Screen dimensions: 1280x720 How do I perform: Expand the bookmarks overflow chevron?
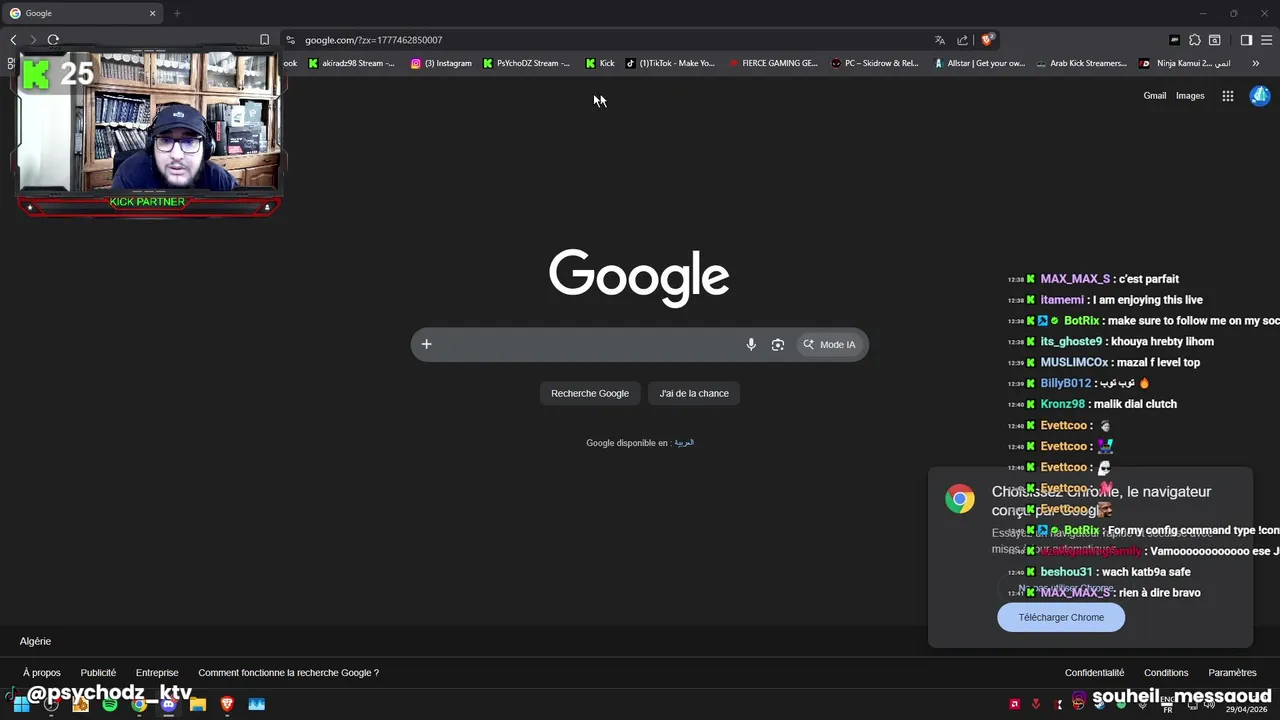(1255, 63)
